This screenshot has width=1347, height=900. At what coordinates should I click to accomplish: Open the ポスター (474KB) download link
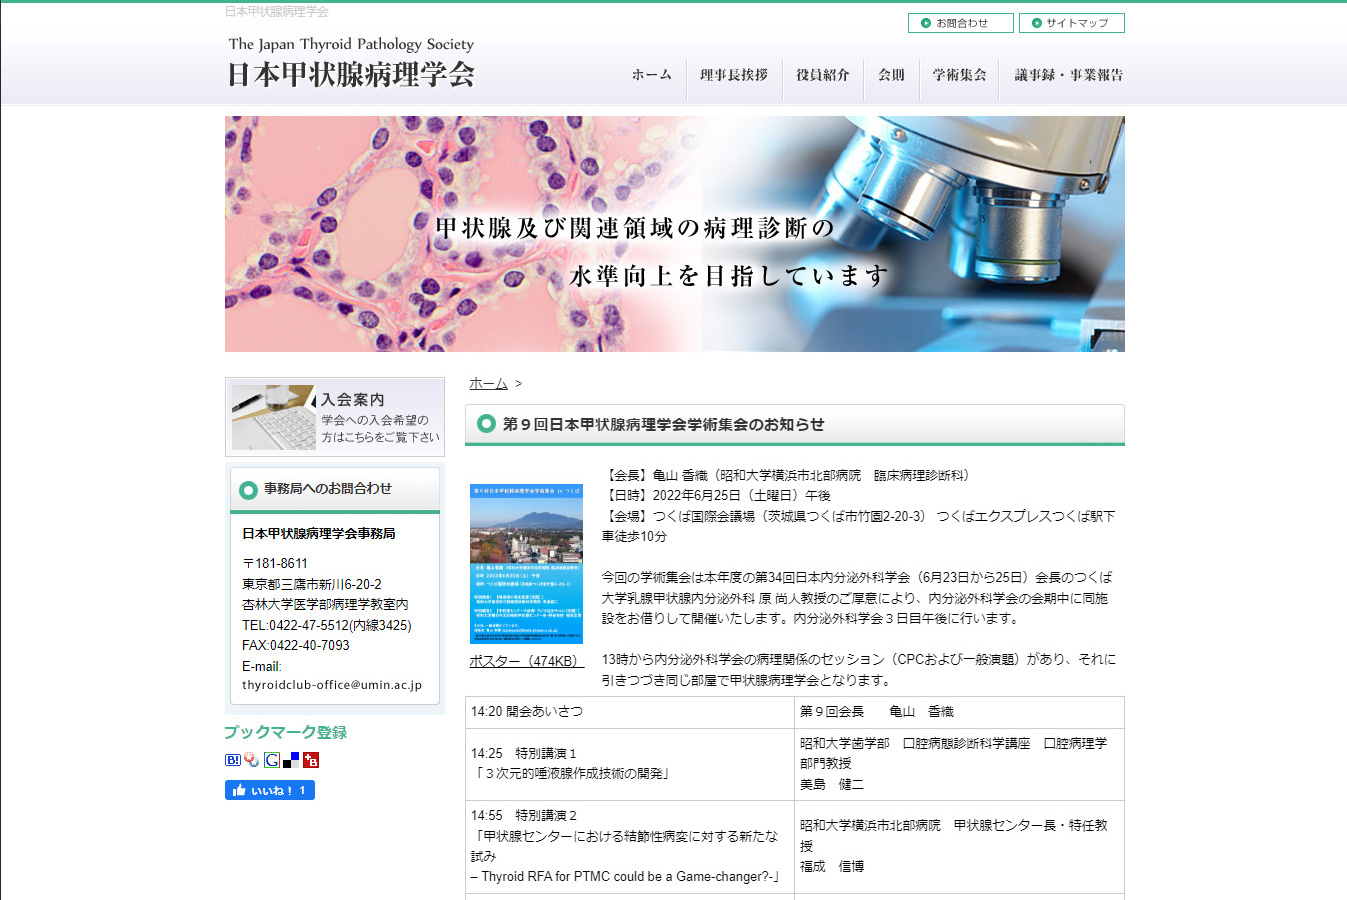click(x=526, y=661)
